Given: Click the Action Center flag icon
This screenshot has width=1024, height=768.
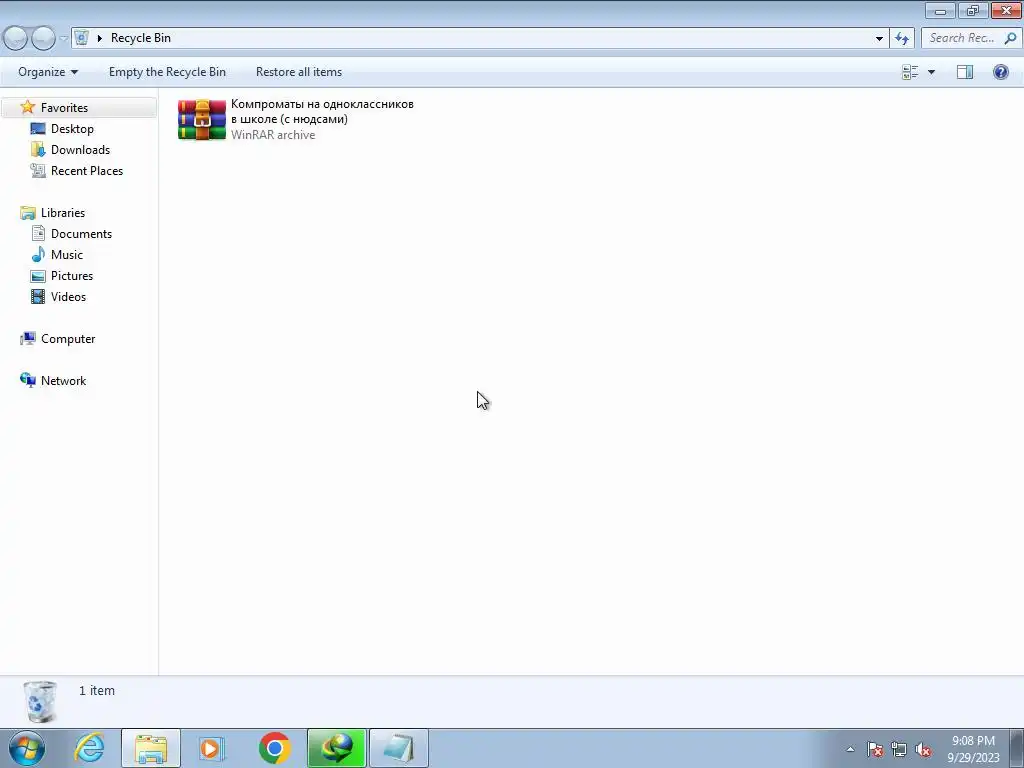Looking at the screenshot, I should coord(874,749).
